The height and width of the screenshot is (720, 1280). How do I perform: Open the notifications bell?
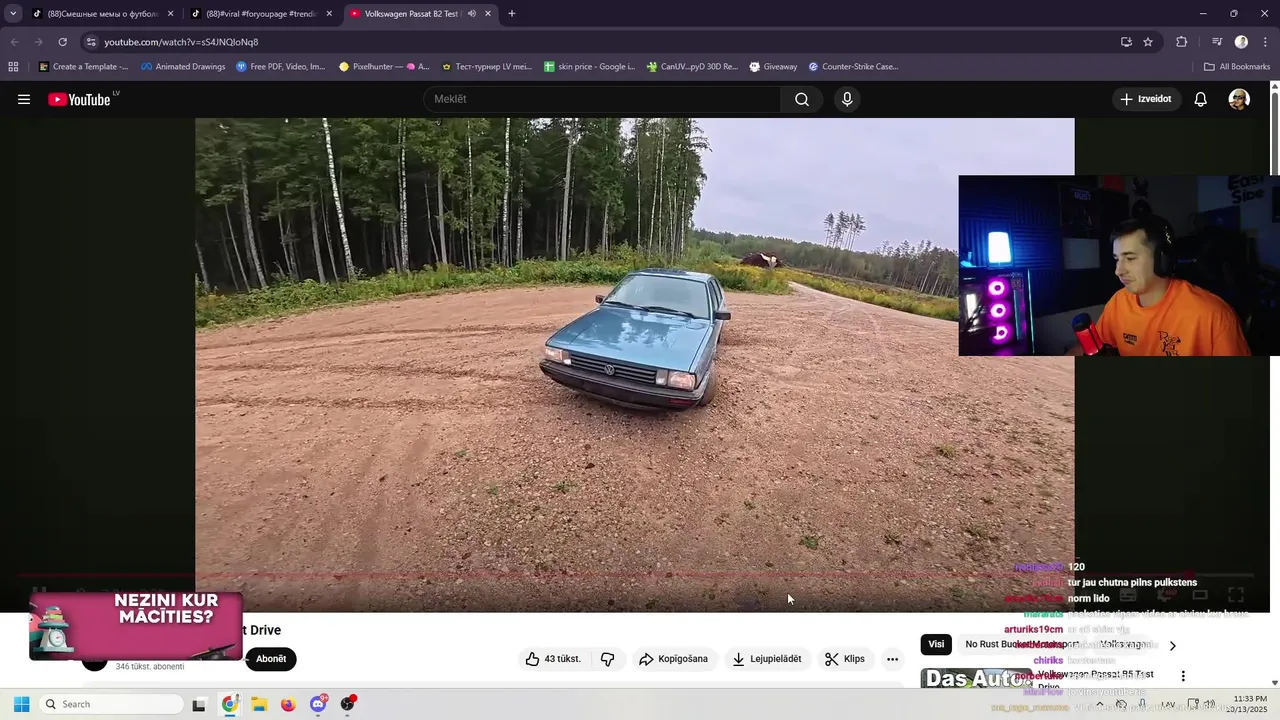click(x=1201, y=99)
